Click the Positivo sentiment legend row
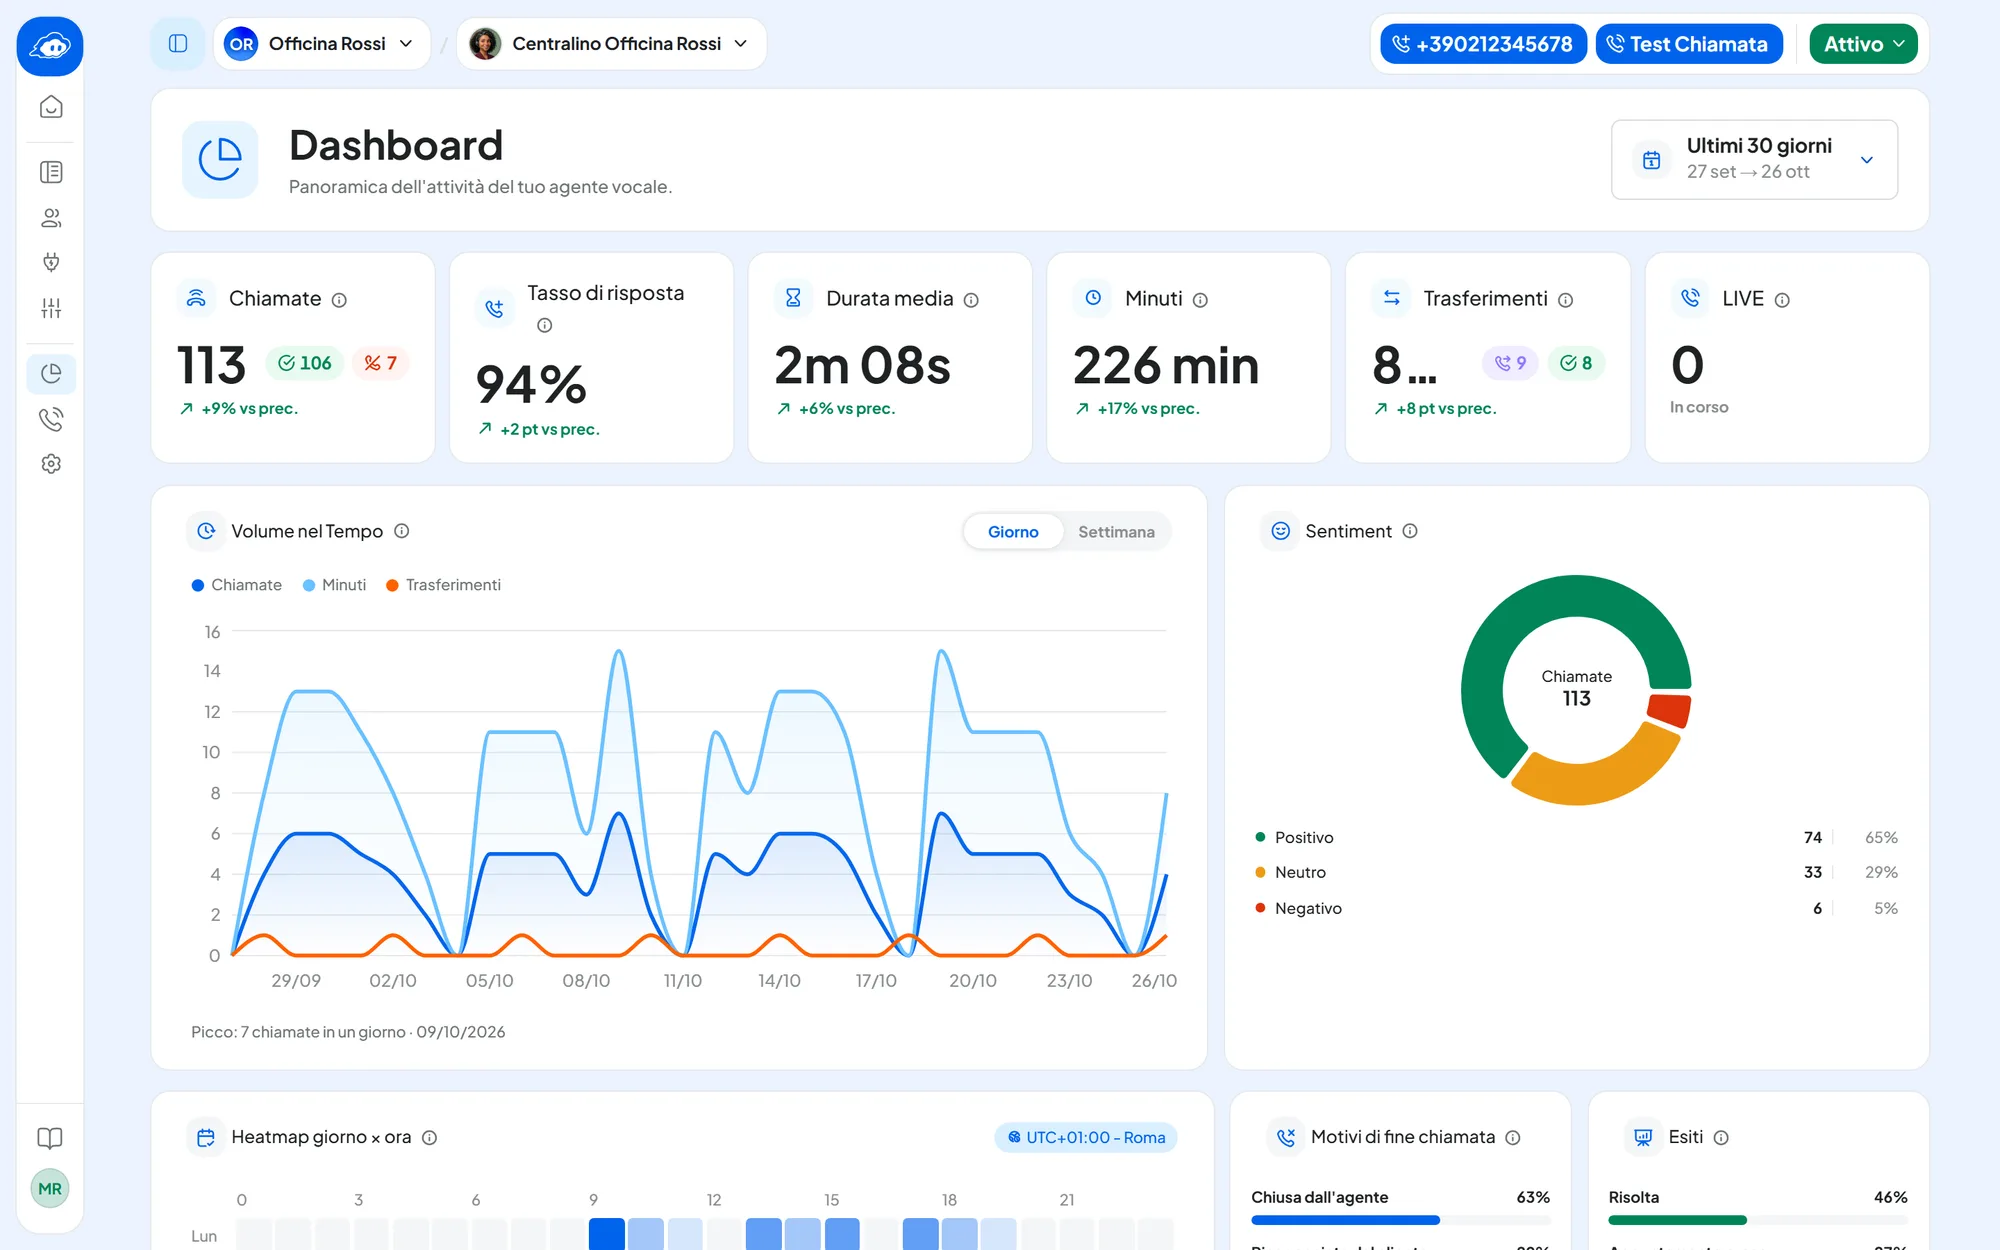 [1576, 838]
